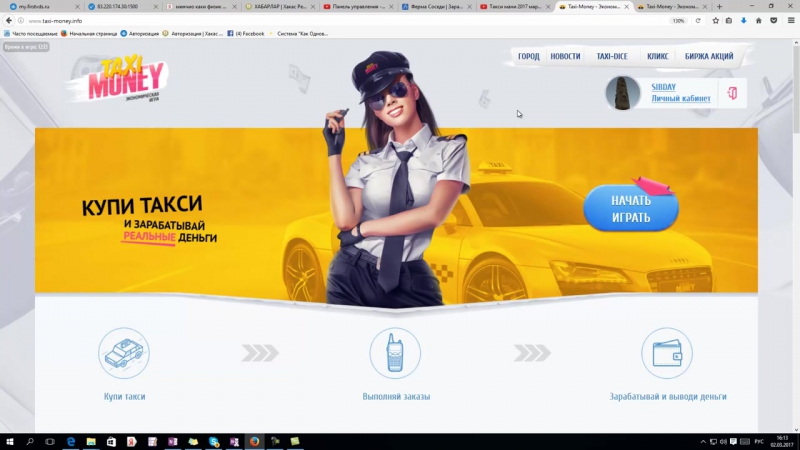Open File Explorer from the taskbar
This screenshot has height=450, width=800.
[91, 442]
